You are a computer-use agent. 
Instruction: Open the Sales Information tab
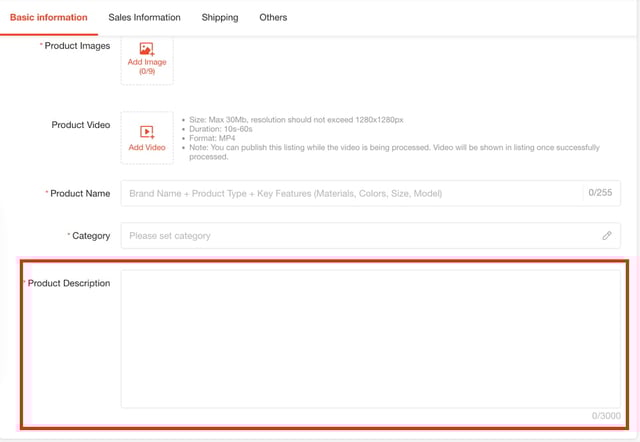144,17
